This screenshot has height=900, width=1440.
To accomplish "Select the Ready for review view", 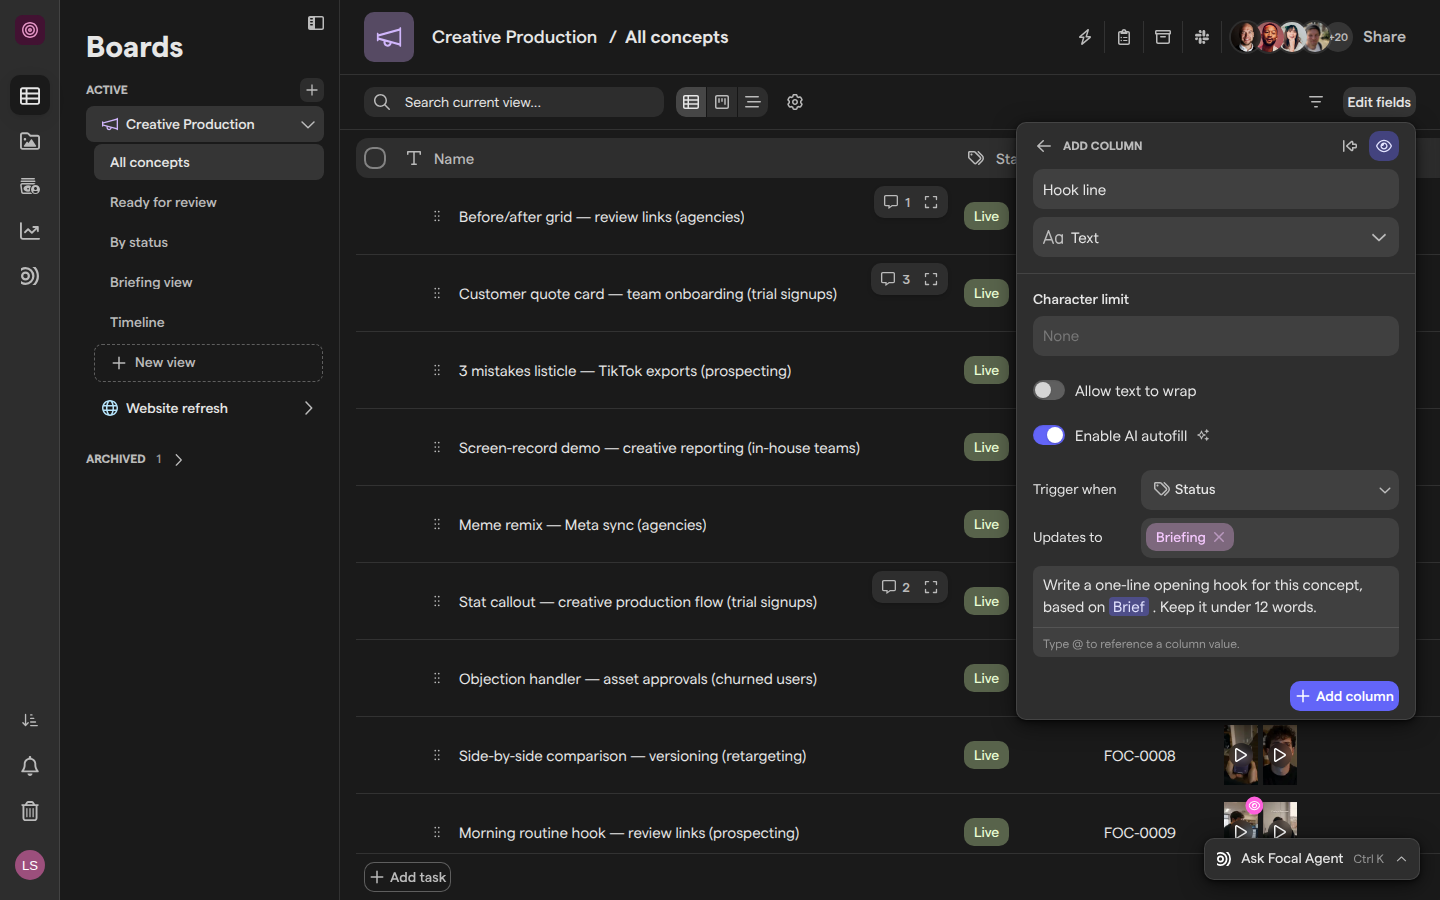I will [x=209, y=202].
